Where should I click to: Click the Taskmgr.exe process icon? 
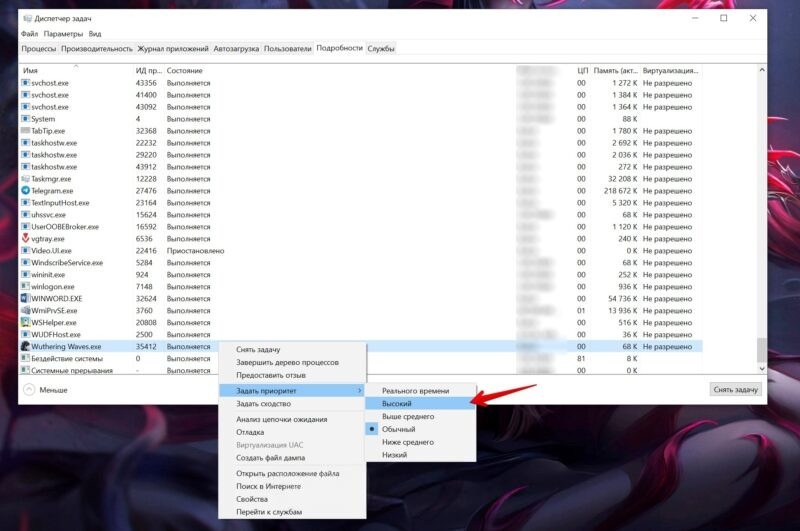(x=25, y=178)
